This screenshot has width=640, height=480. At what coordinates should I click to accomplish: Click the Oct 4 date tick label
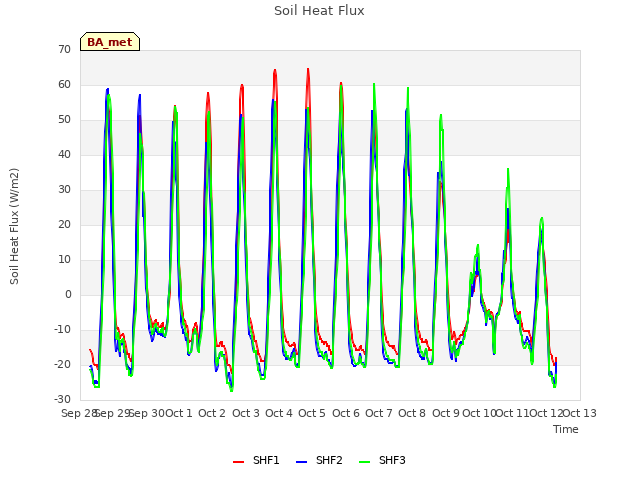tap(279, 413)
